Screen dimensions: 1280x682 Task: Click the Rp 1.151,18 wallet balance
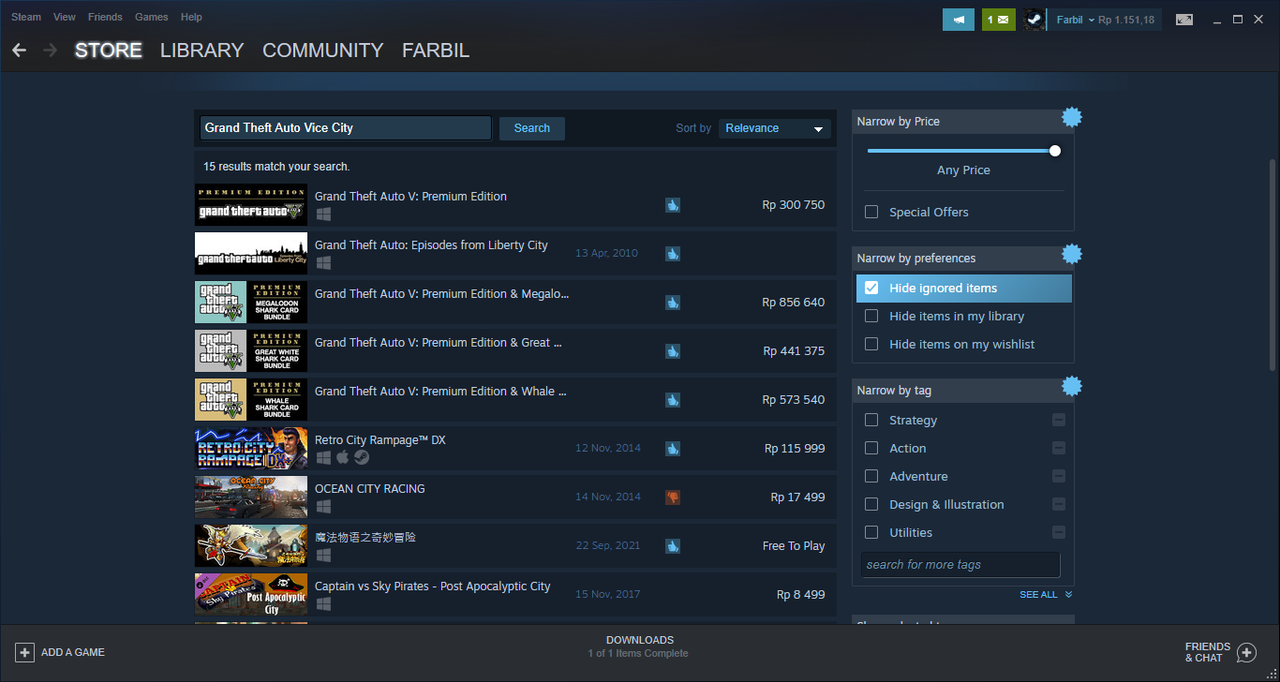(1126, 20)
